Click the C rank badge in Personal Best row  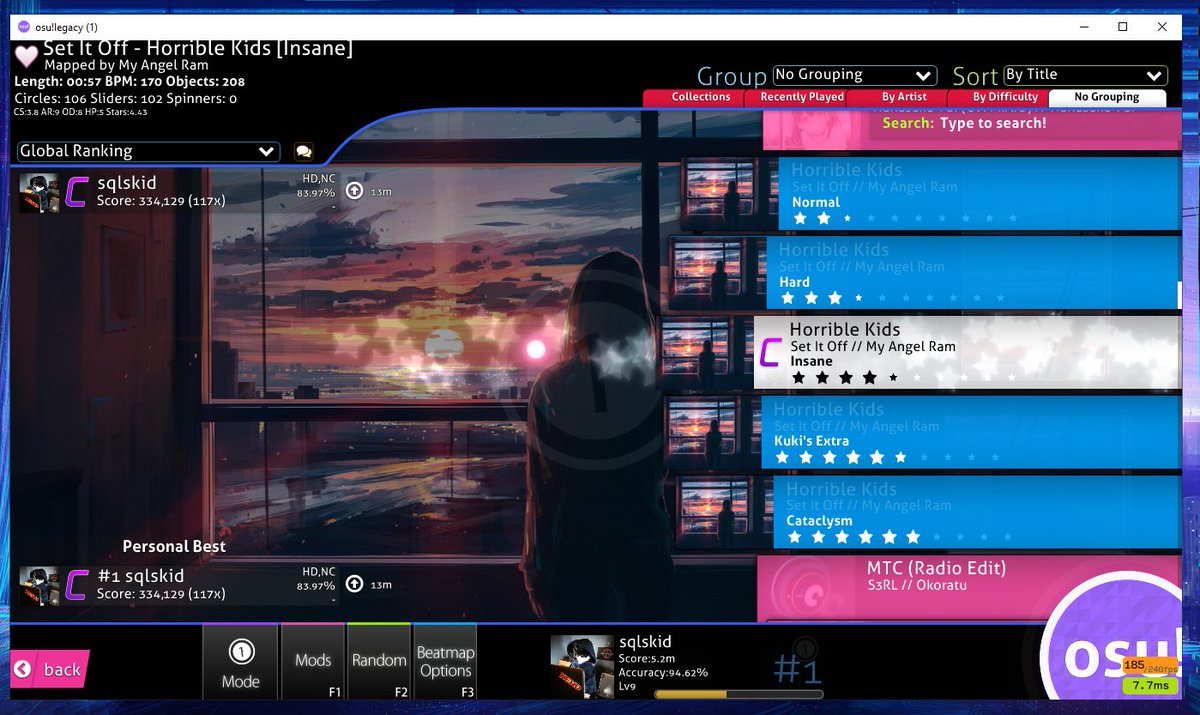[77, 584]
